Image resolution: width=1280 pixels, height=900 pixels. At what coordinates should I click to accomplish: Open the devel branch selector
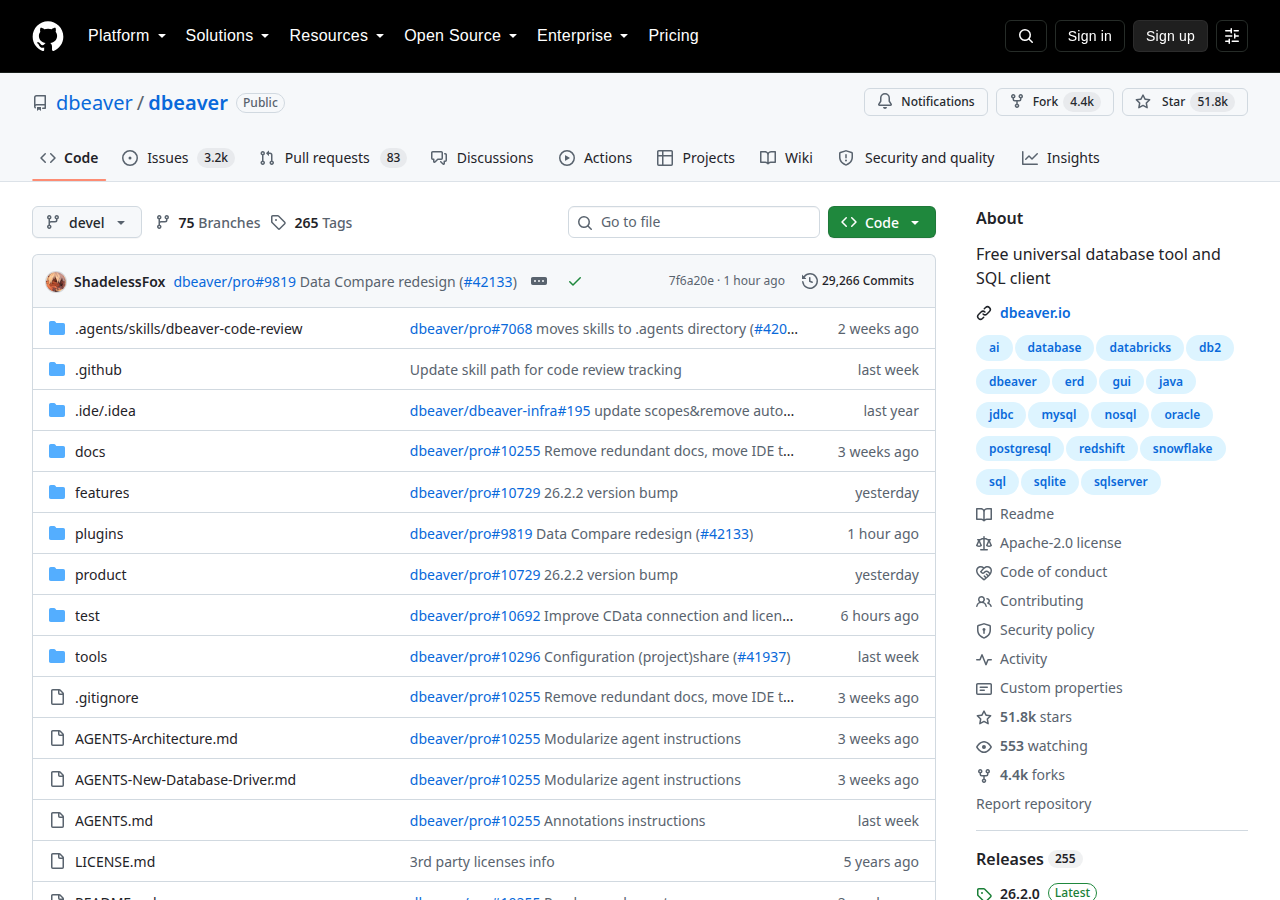point(87,222)
